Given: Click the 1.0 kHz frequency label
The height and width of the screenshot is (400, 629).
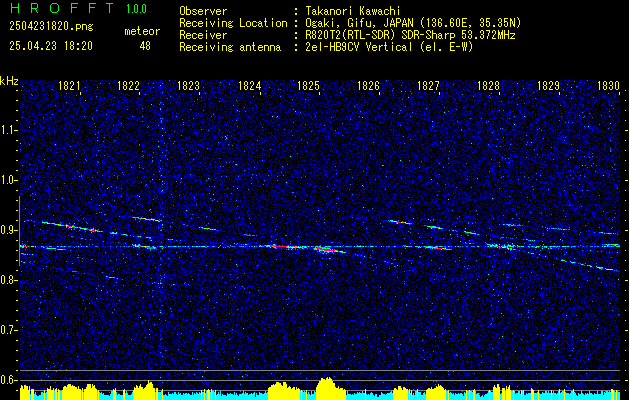Looking at the screenshot, I should (x=9, y=180).
